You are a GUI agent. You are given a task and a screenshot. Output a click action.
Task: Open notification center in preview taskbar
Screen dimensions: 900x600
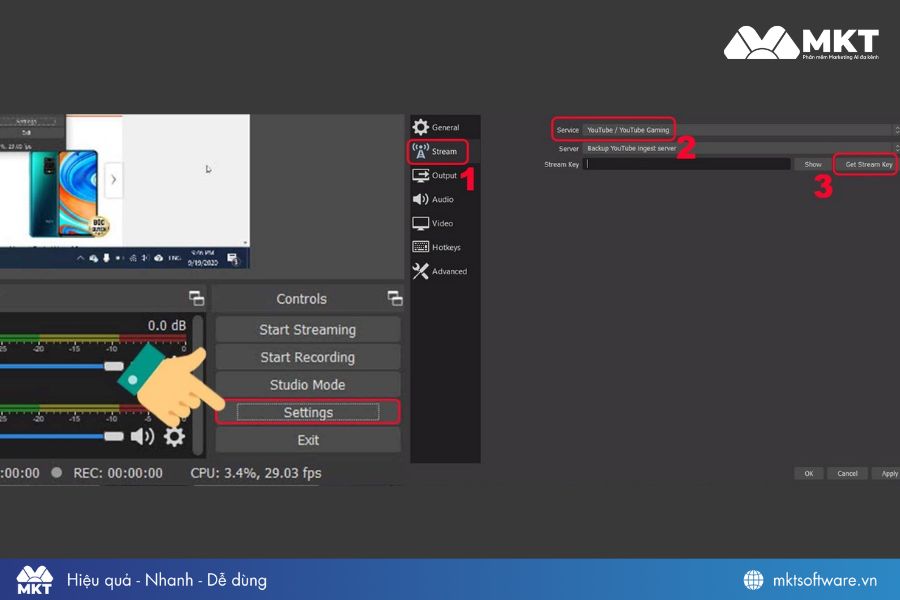tap(232, 259)
